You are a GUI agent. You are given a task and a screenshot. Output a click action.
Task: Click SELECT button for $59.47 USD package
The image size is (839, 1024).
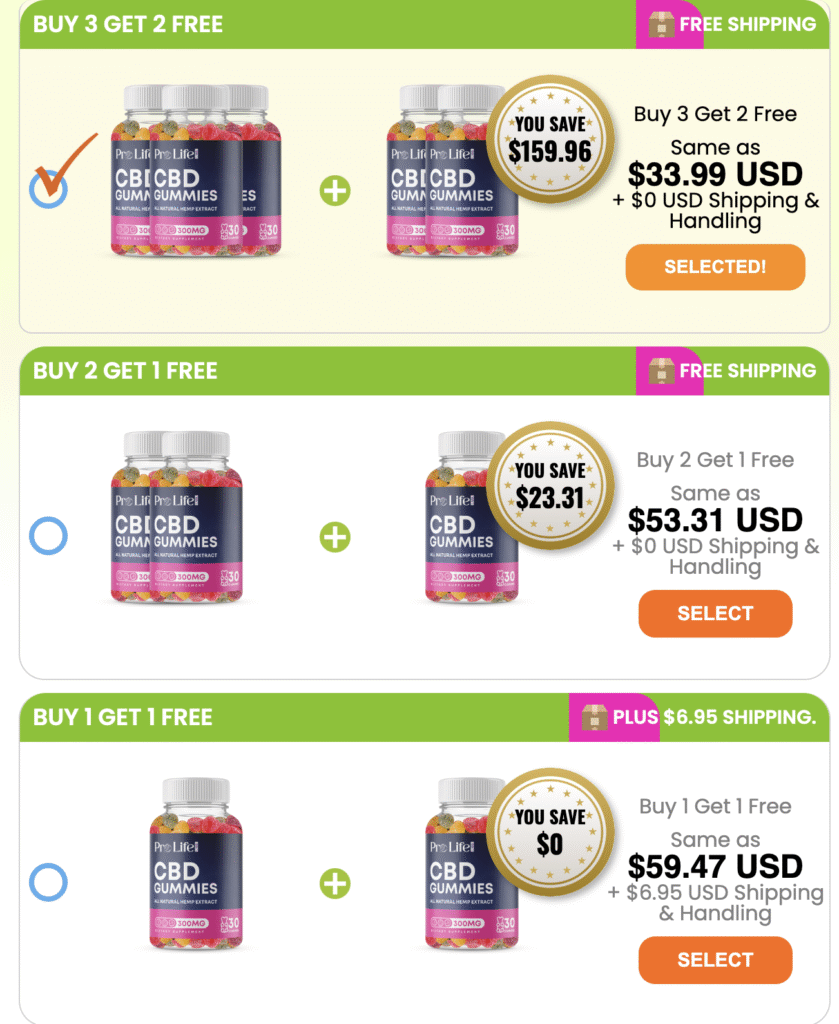715,960
